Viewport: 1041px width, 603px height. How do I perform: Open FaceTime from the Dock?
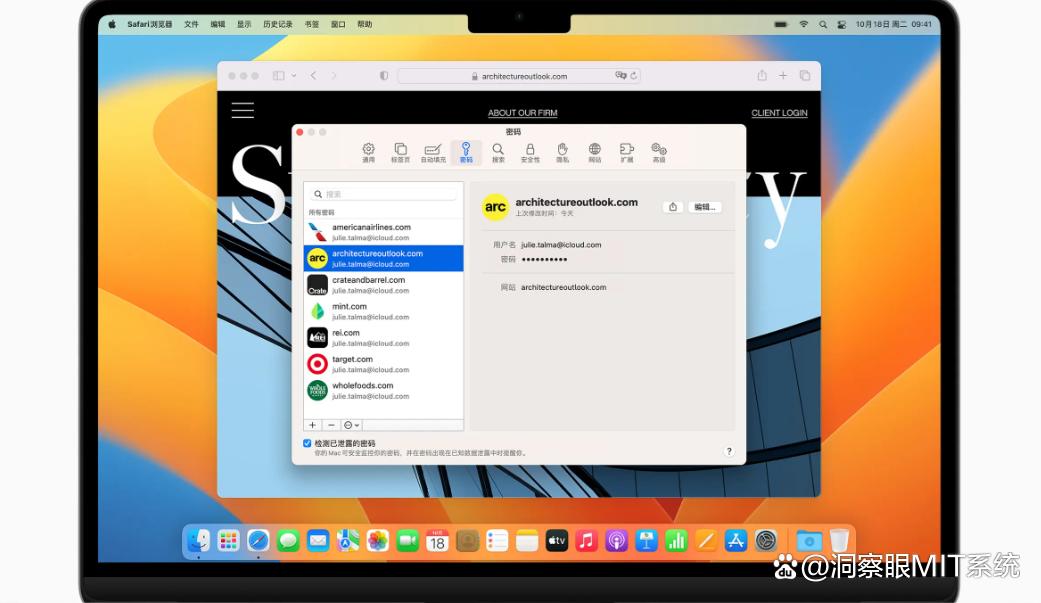tap(408, 541)
